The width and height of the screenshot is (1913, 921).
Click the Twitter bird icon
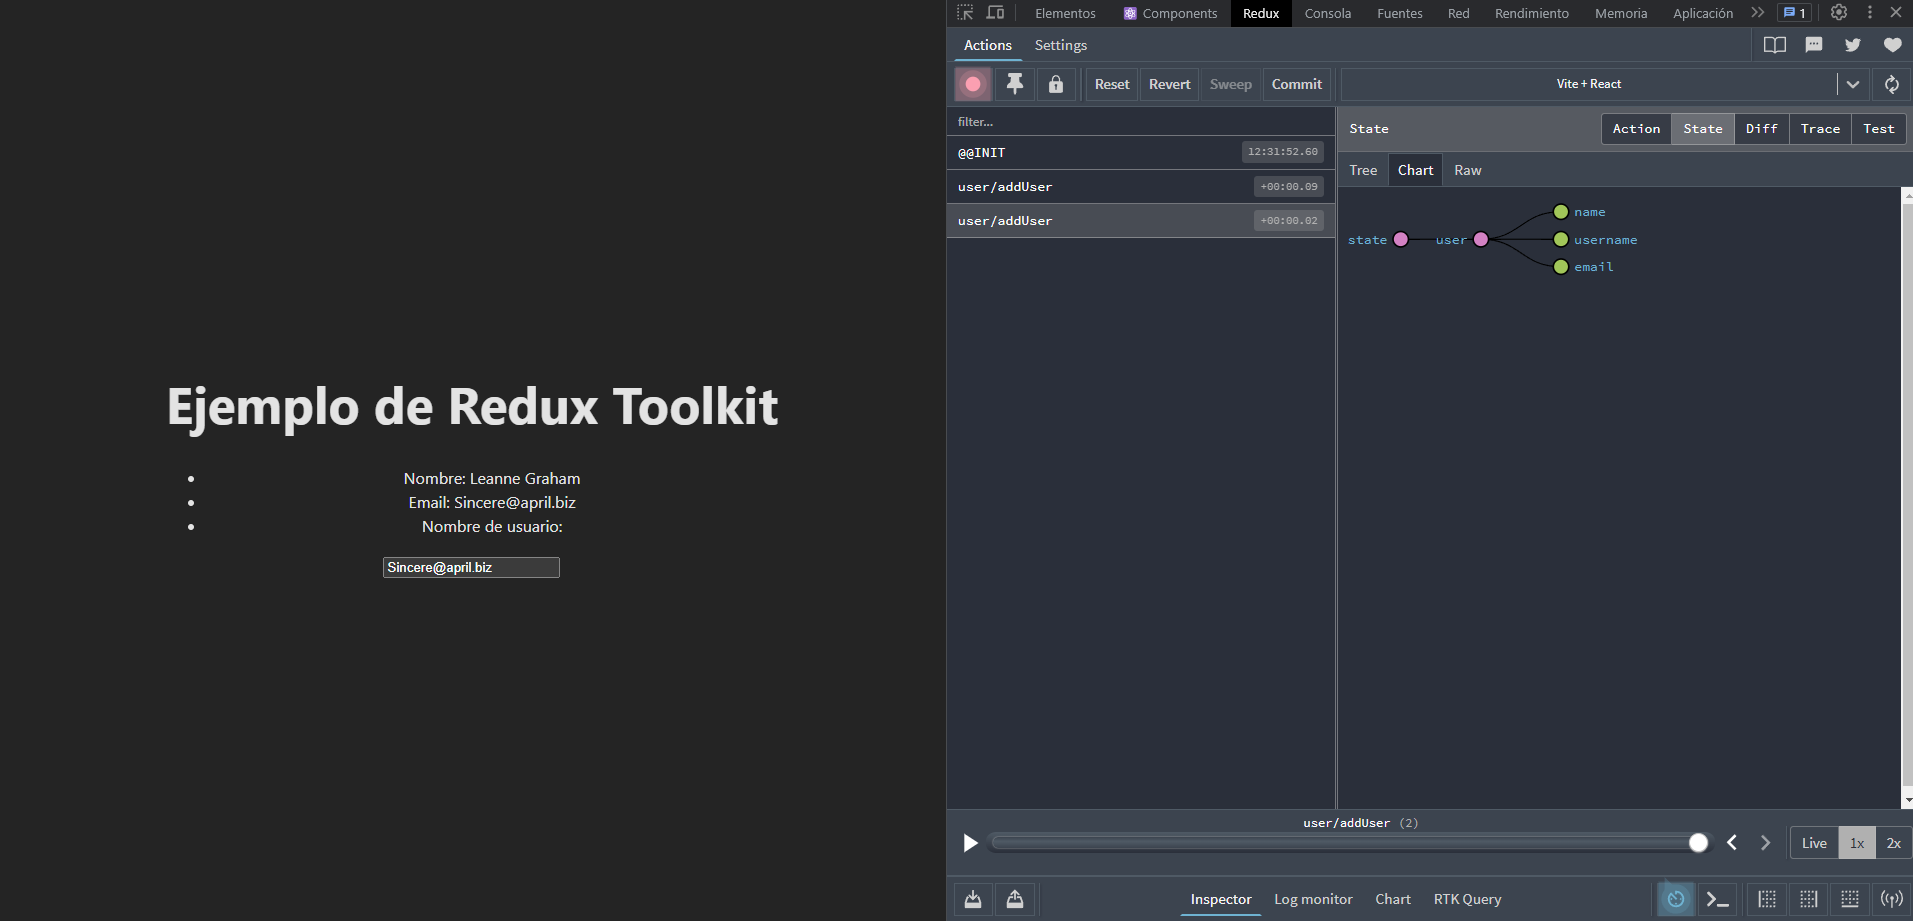pyautogui.click(x=1852, y=45)
